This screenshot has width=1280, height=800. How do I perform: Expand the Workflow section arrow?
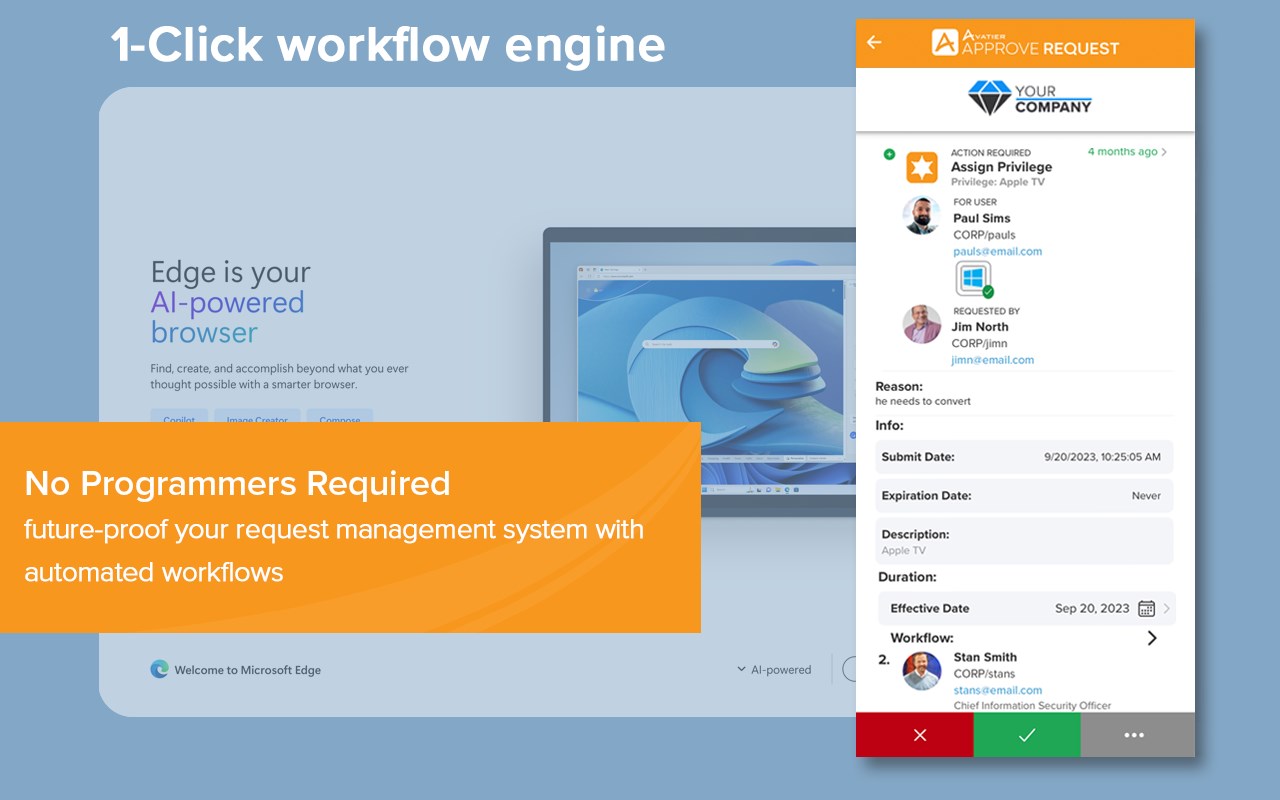[1152, 638]
